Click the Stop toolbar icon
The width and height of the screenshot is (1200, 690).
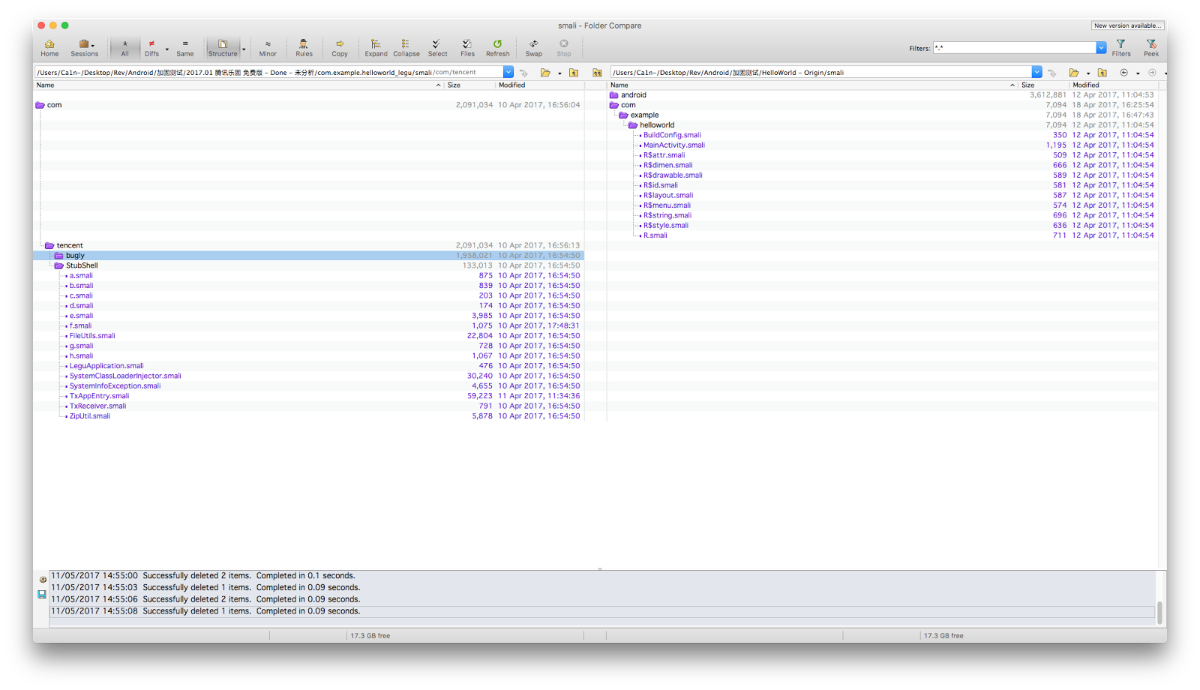[564, 47]
